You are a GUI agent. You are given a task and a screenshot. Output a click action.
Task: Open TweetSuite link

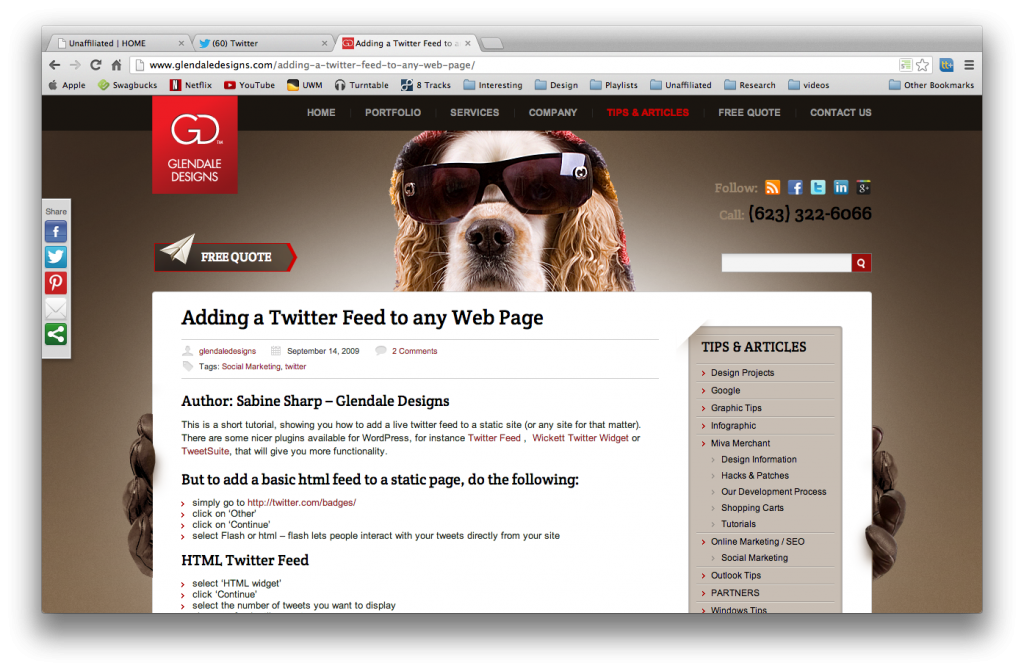tap(206, 451)
